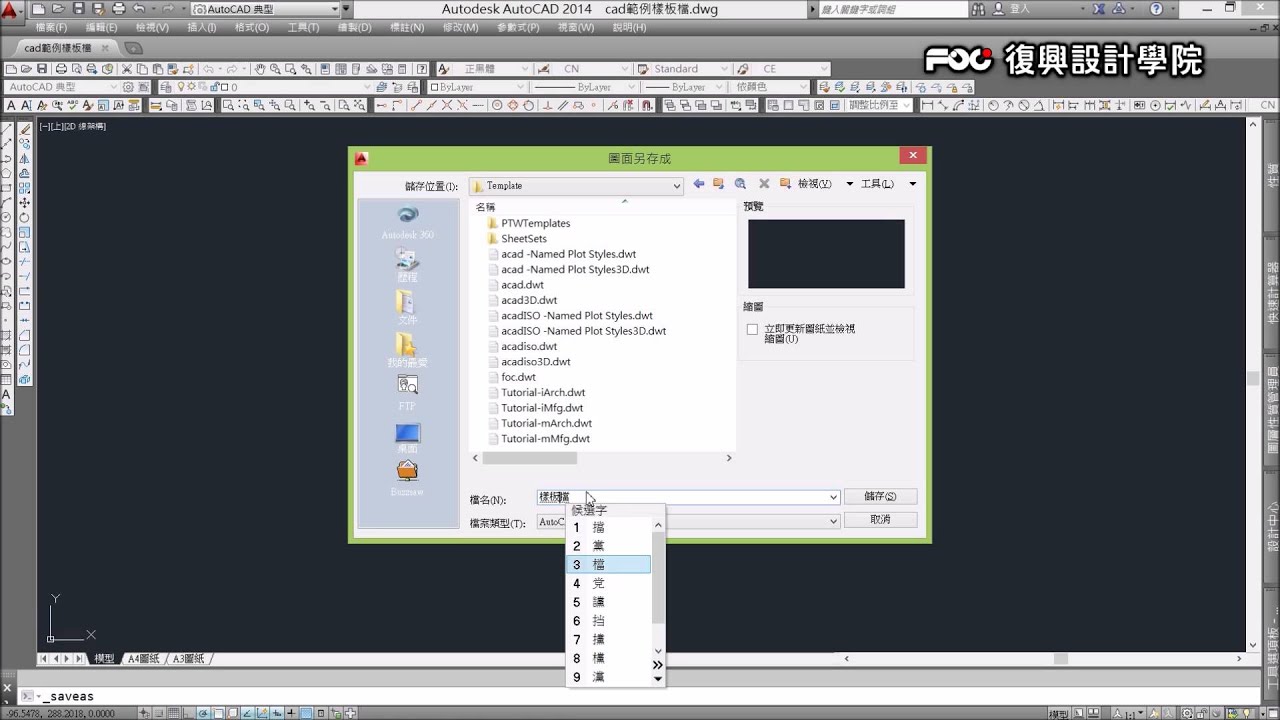Click the 取消 cancel button
Image resolution: width=1280 pixels, height=720 pixels.
click(x=880, y=520)
